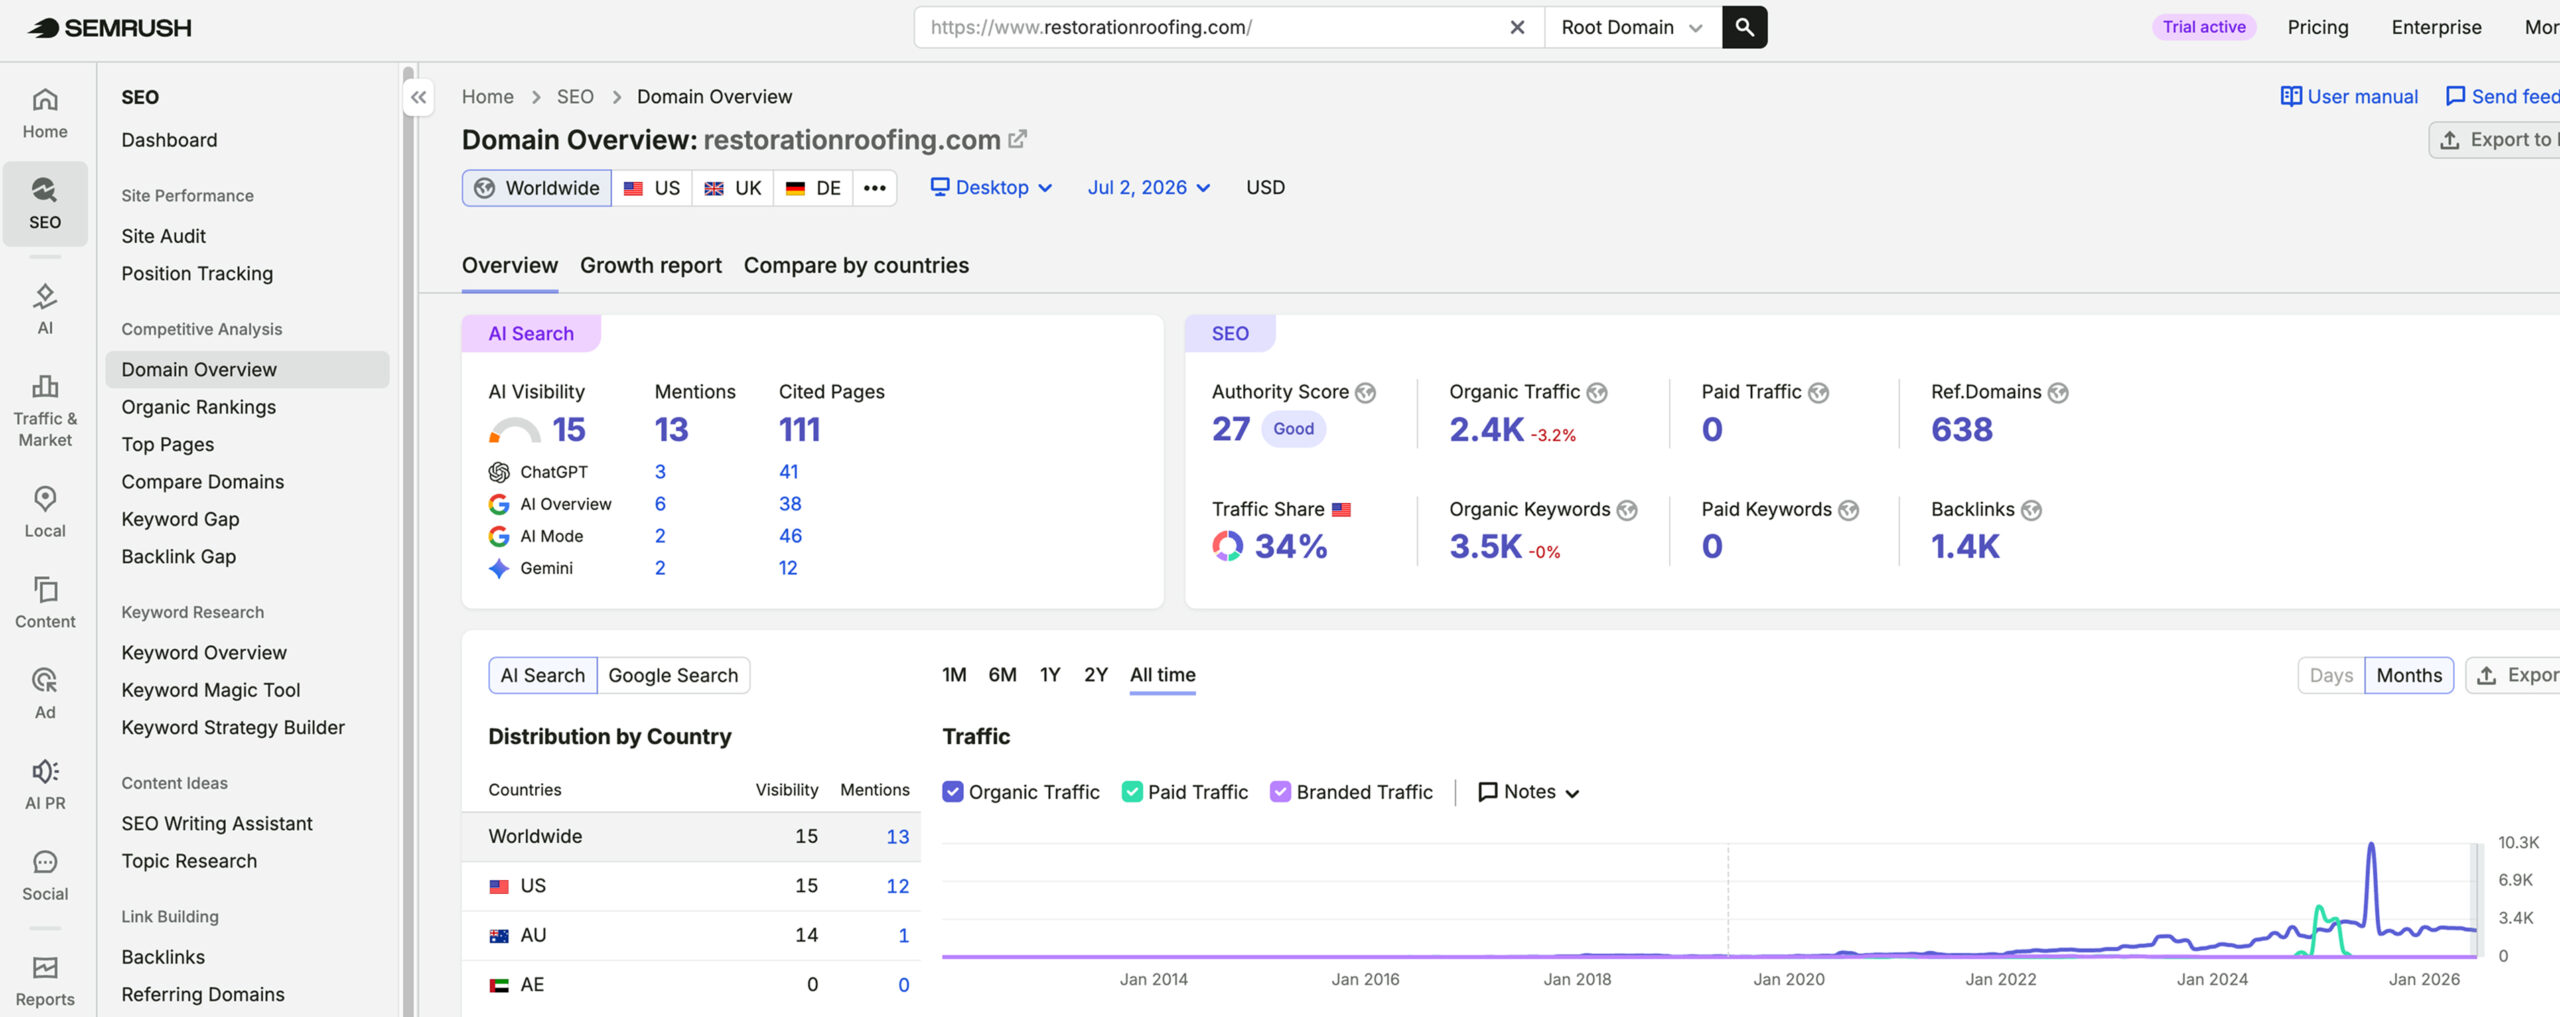The width and height of the screenshot is (2560, 1017).
Task: Select the SEO icon in left rail
Action: 45,204
